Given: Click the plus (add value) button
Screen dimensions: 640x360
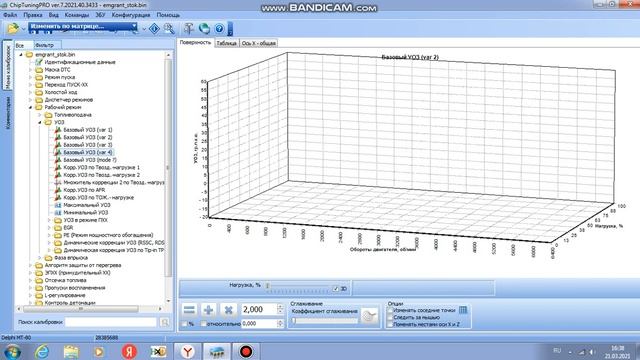Looking at the screenshot, I should [209, 310].
